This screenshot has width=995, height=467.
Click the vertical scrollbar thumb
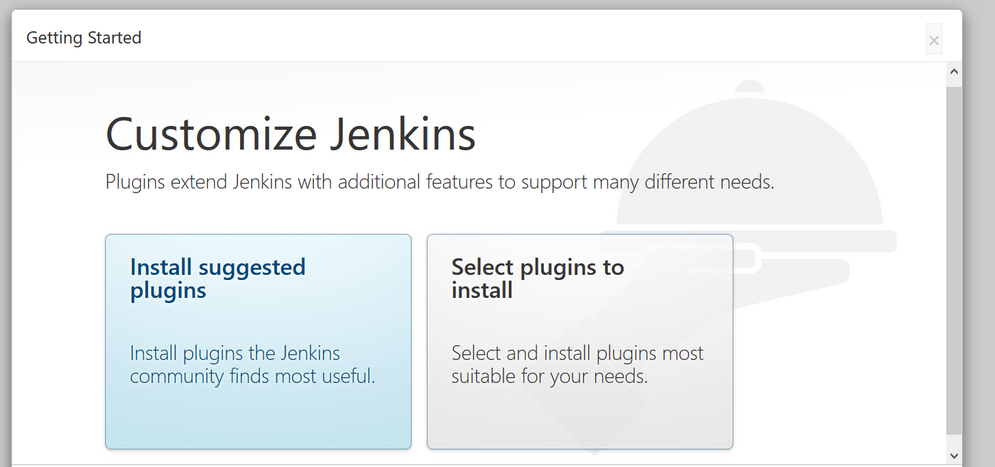pyautogui.click(x=954, y=260)
